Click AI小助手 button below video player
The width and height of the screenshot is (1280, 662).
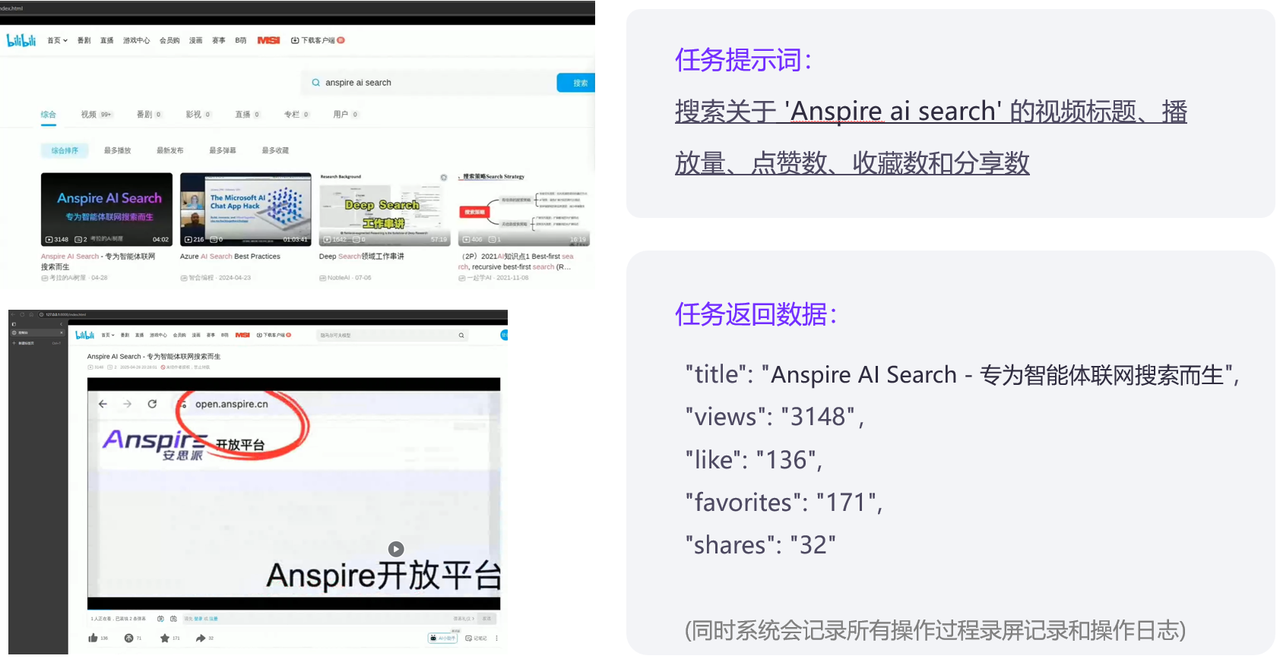[443, 638]
